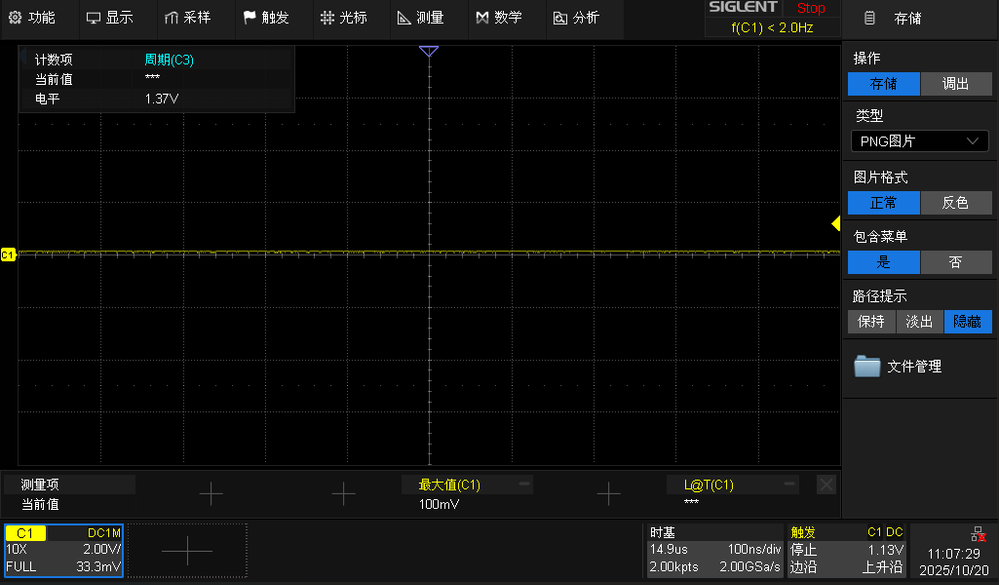Viewport: 999px width, 585px height.
Task: Click the ruler triangle icon beside 测量
Action: click(x=404, y=18)
